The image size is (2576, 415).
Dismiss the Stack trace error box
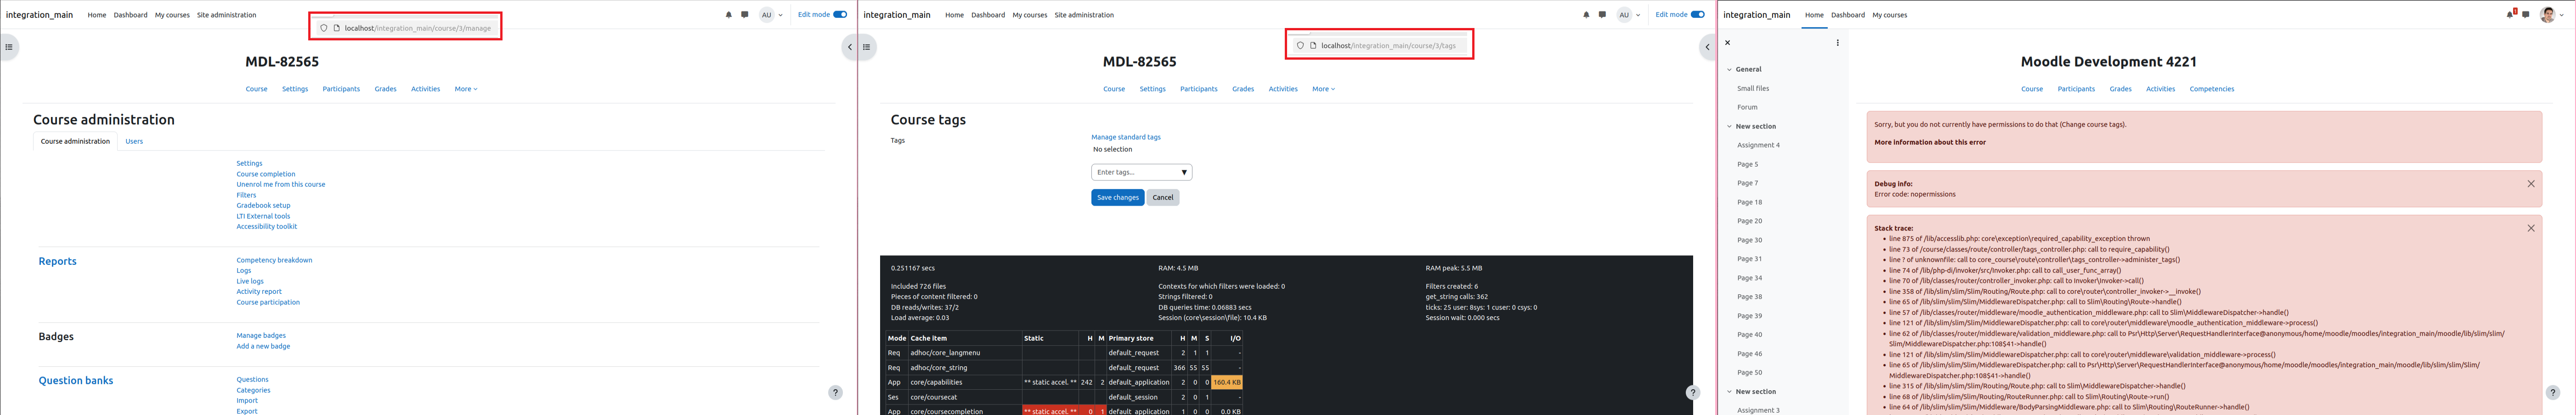pyautogui.click(x=2531, y=228)
